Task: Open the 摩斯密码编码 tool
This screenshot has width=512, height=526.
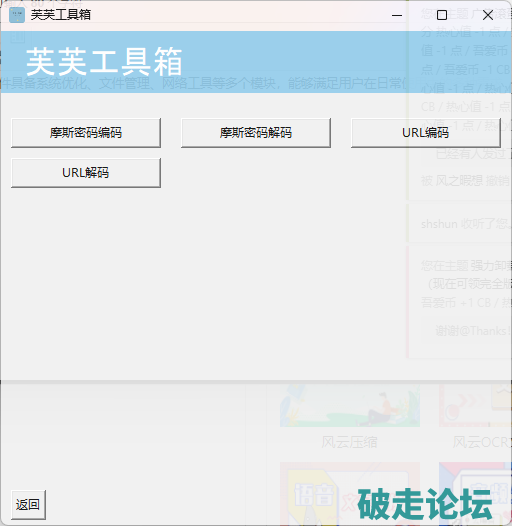Action: pos(86,133)
